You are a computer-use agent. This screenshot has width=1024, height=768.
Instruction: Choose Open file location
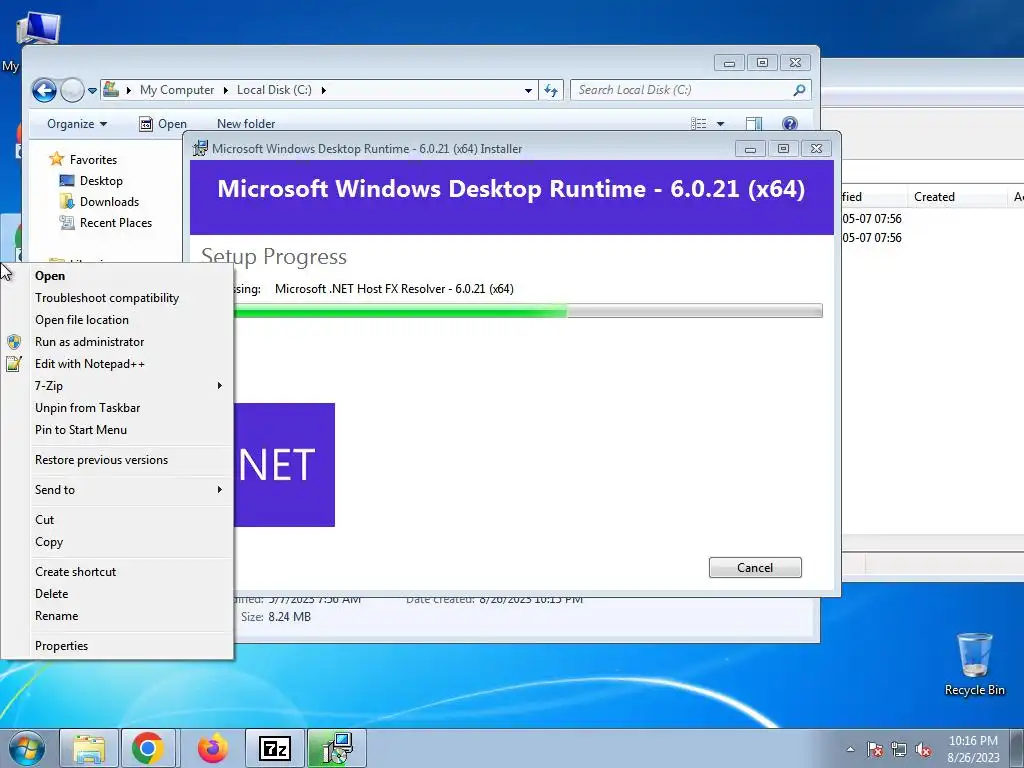click(x=82, y=320)
